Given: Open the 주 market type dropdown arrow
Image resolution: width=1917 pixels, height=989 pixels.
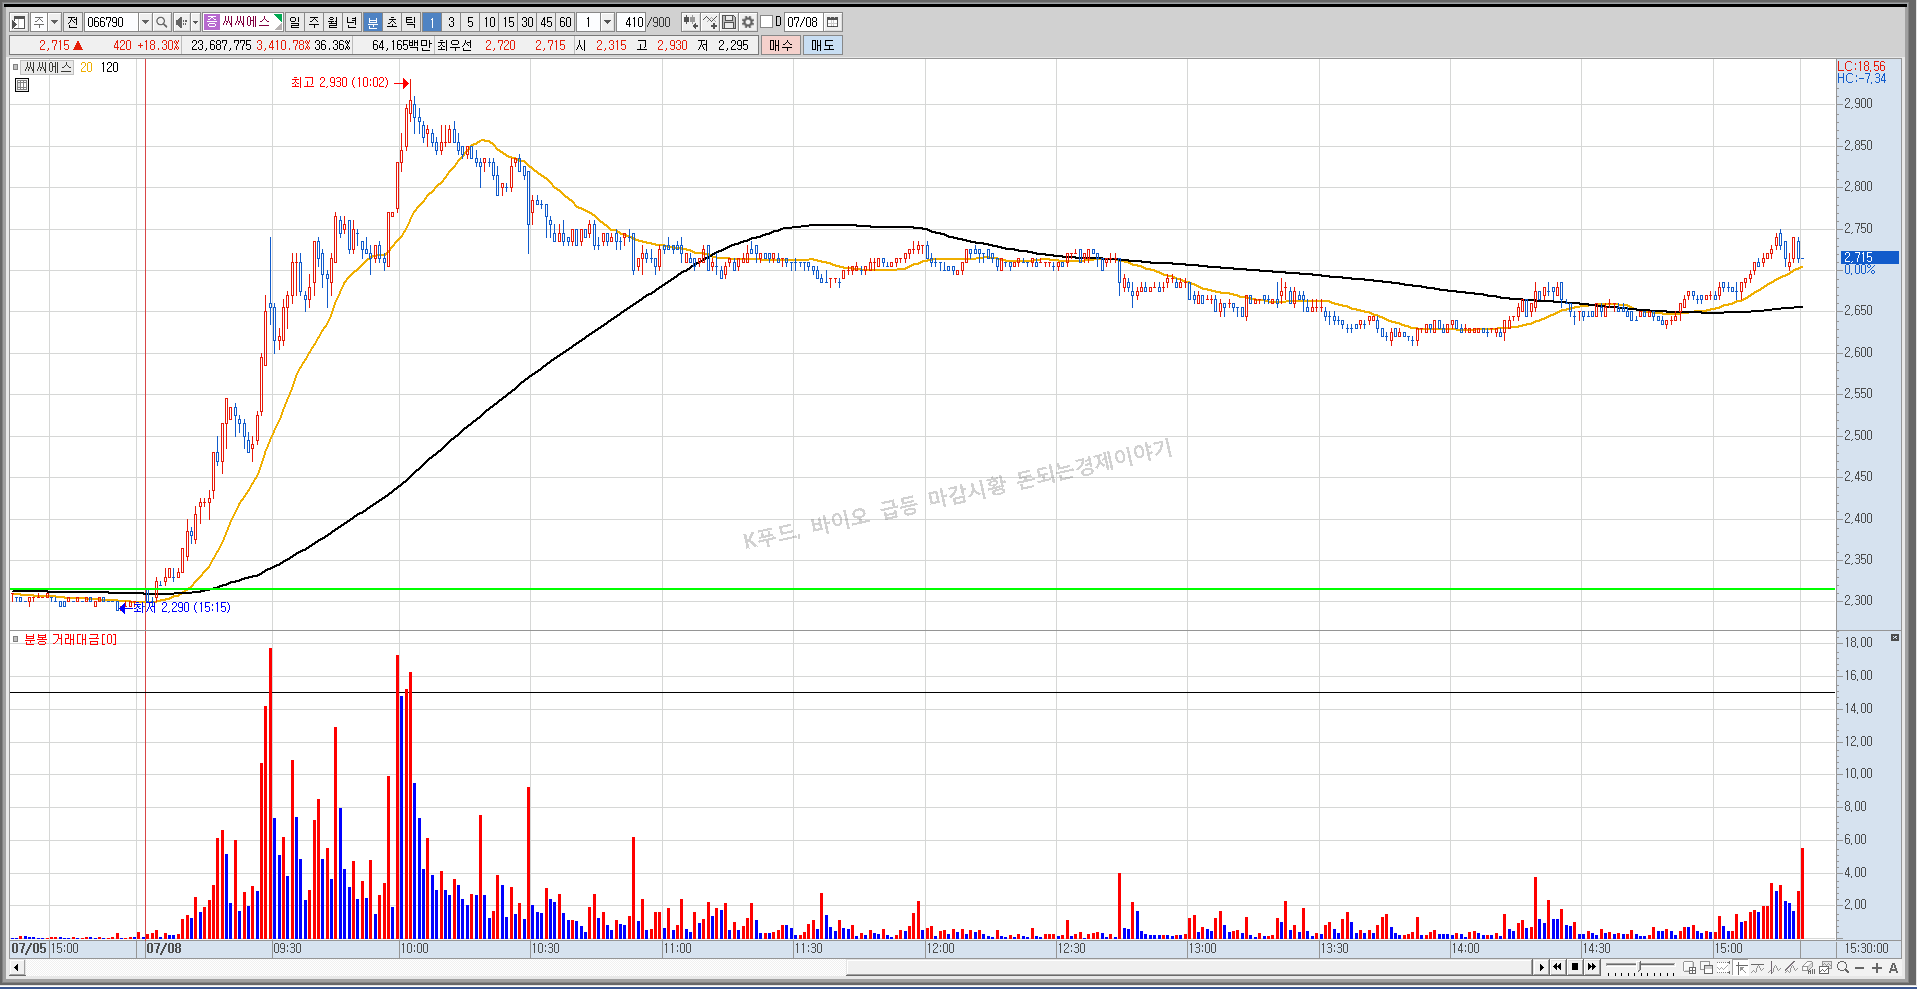Looking at the screenshot, I should click(54, 22).
